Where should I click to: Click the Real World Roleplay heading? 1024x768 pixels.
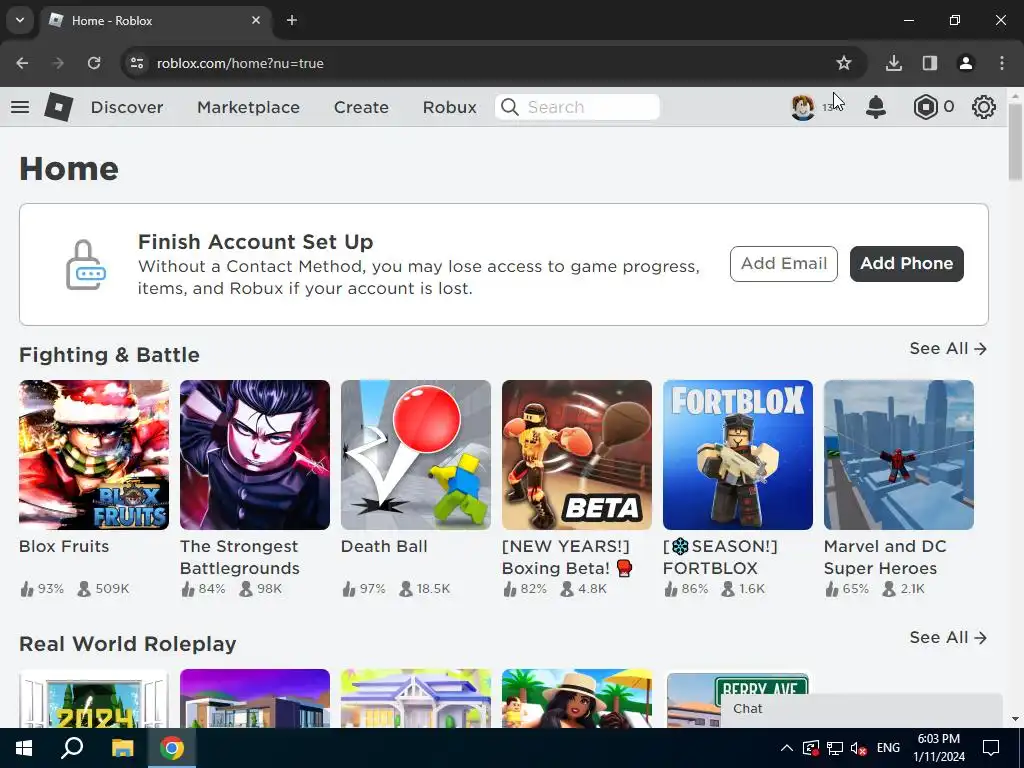(127, 644)
